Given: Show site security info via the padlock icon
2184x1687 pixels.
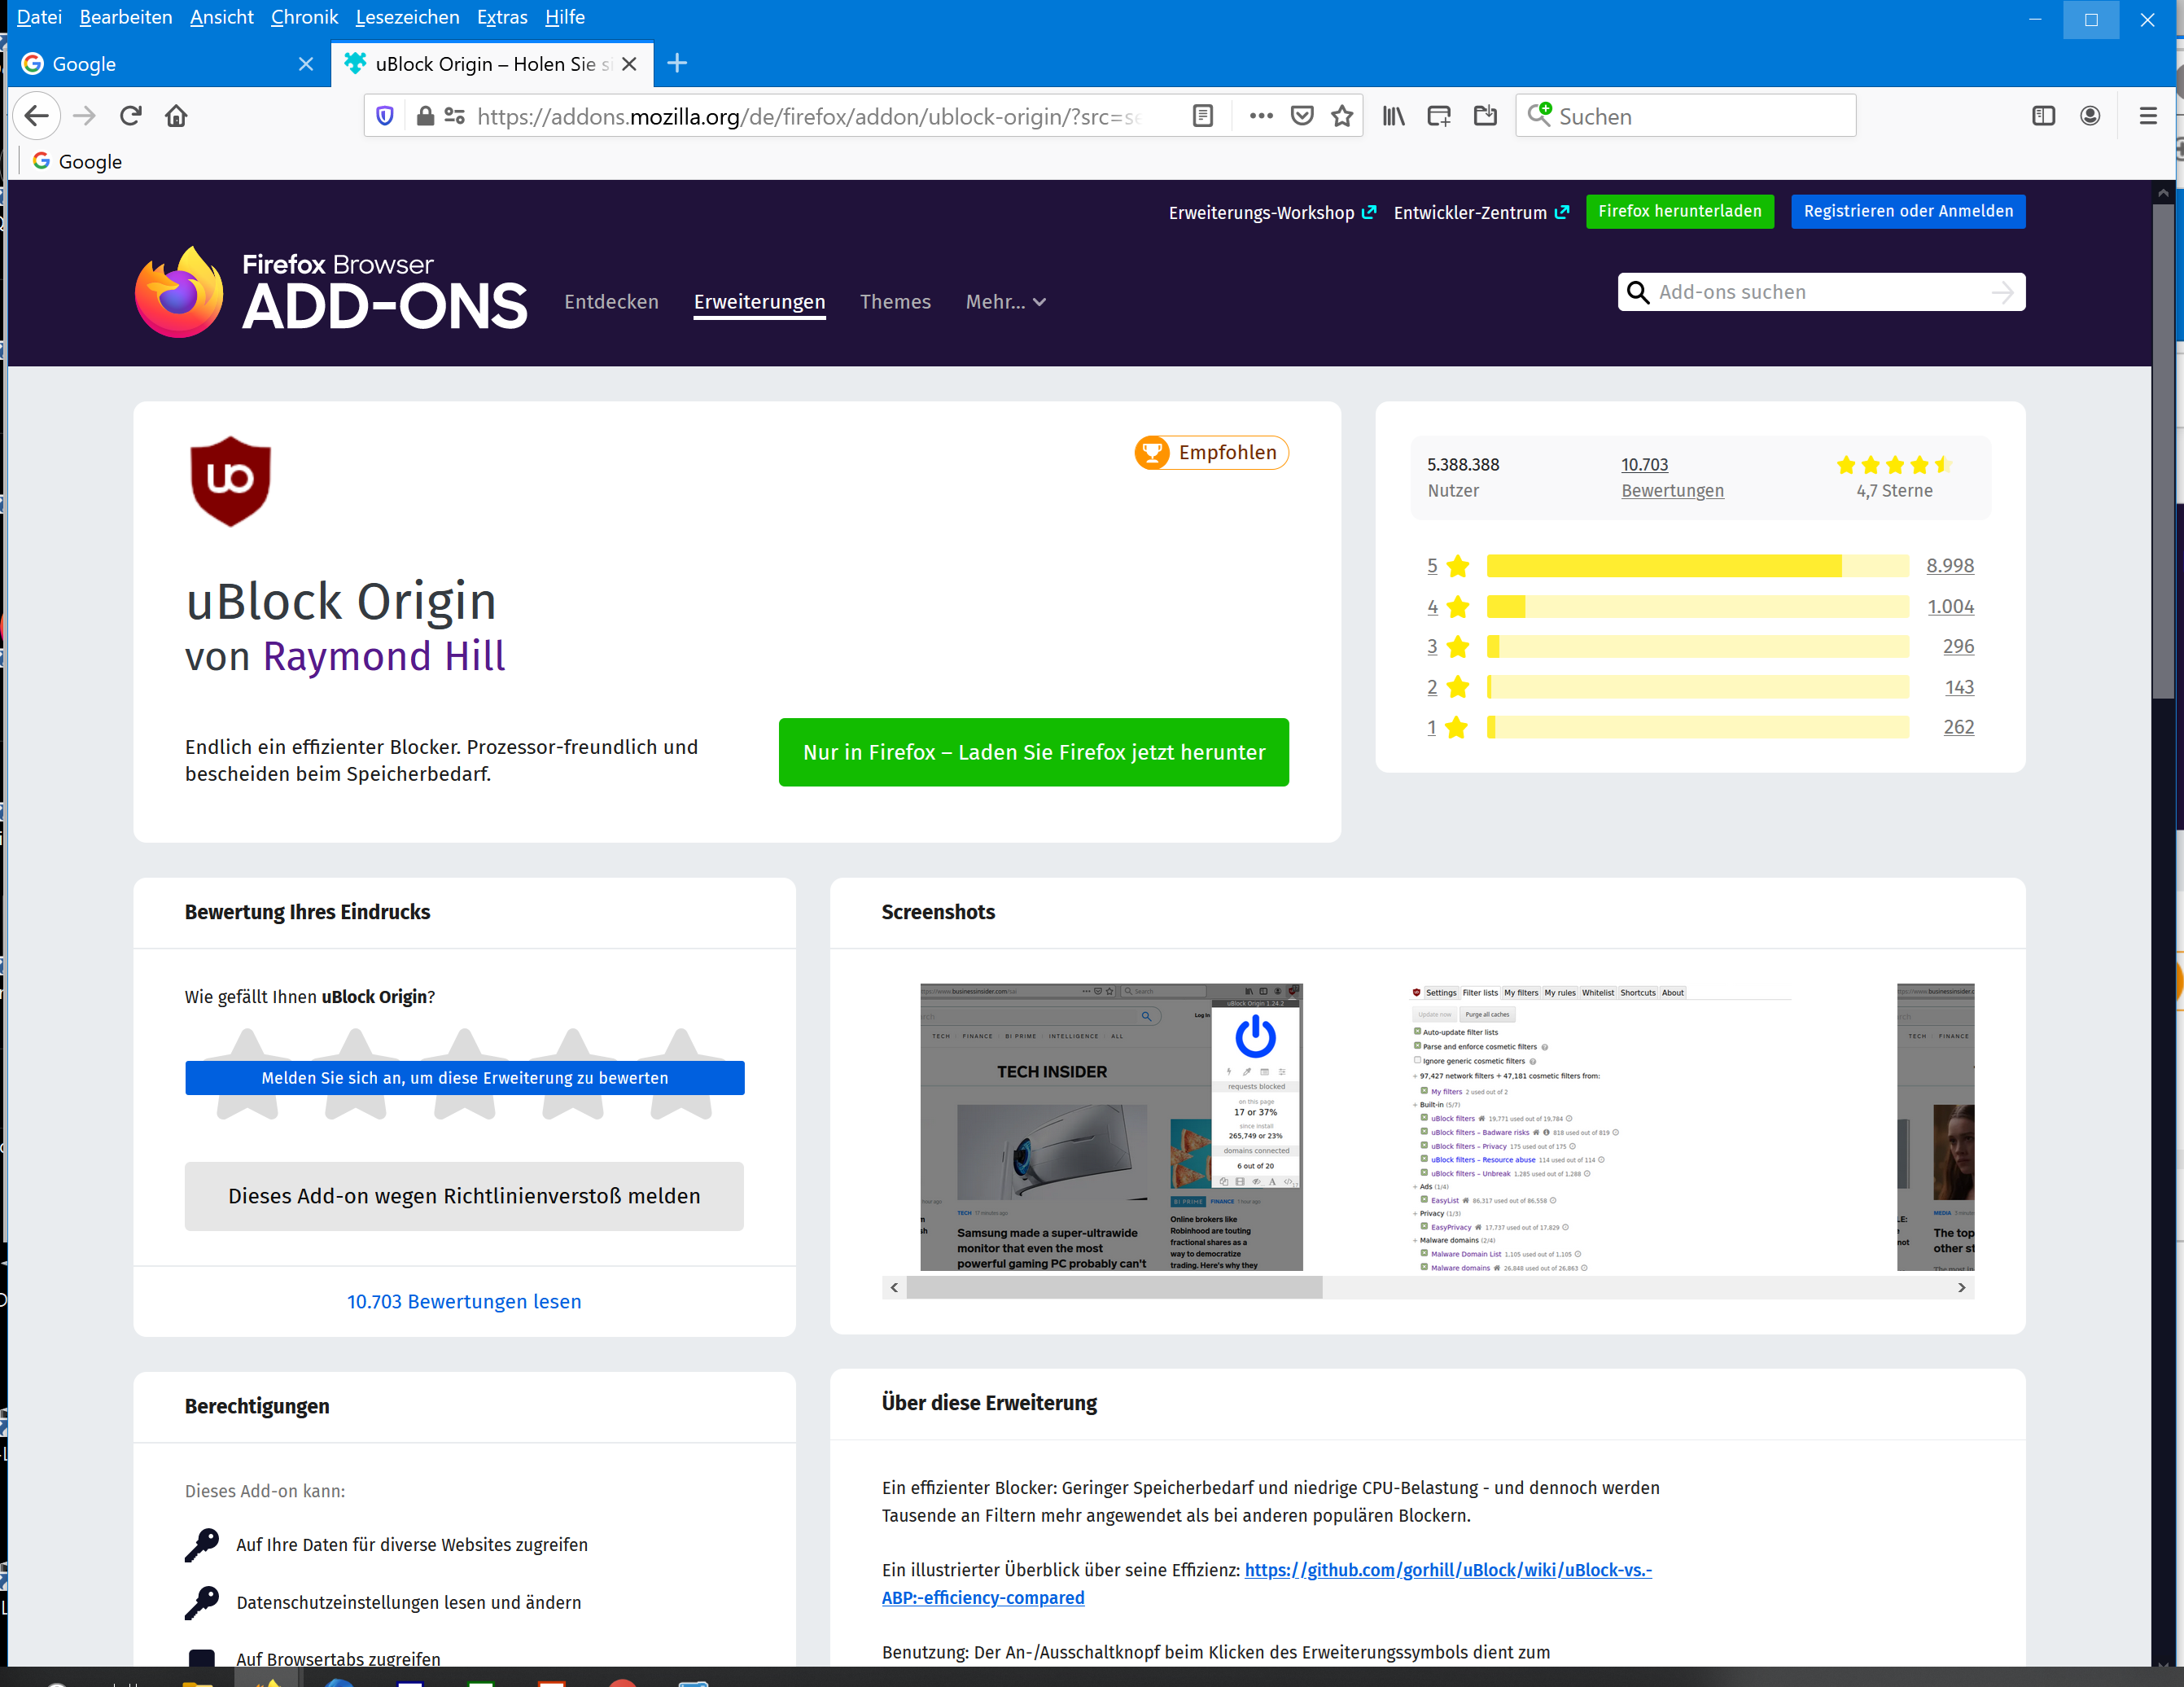Looking at the screenshot, I should [x=425, y=116].
